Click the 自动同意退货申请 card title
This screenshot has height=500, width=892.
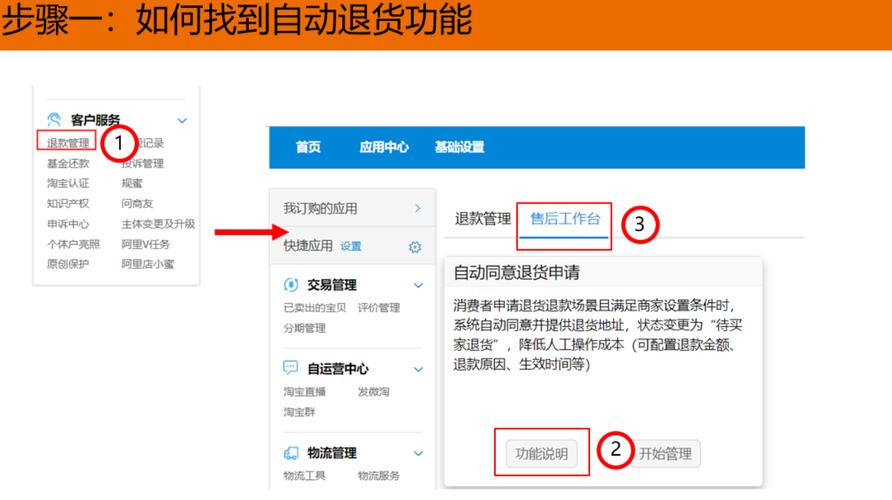pos(517,272)
